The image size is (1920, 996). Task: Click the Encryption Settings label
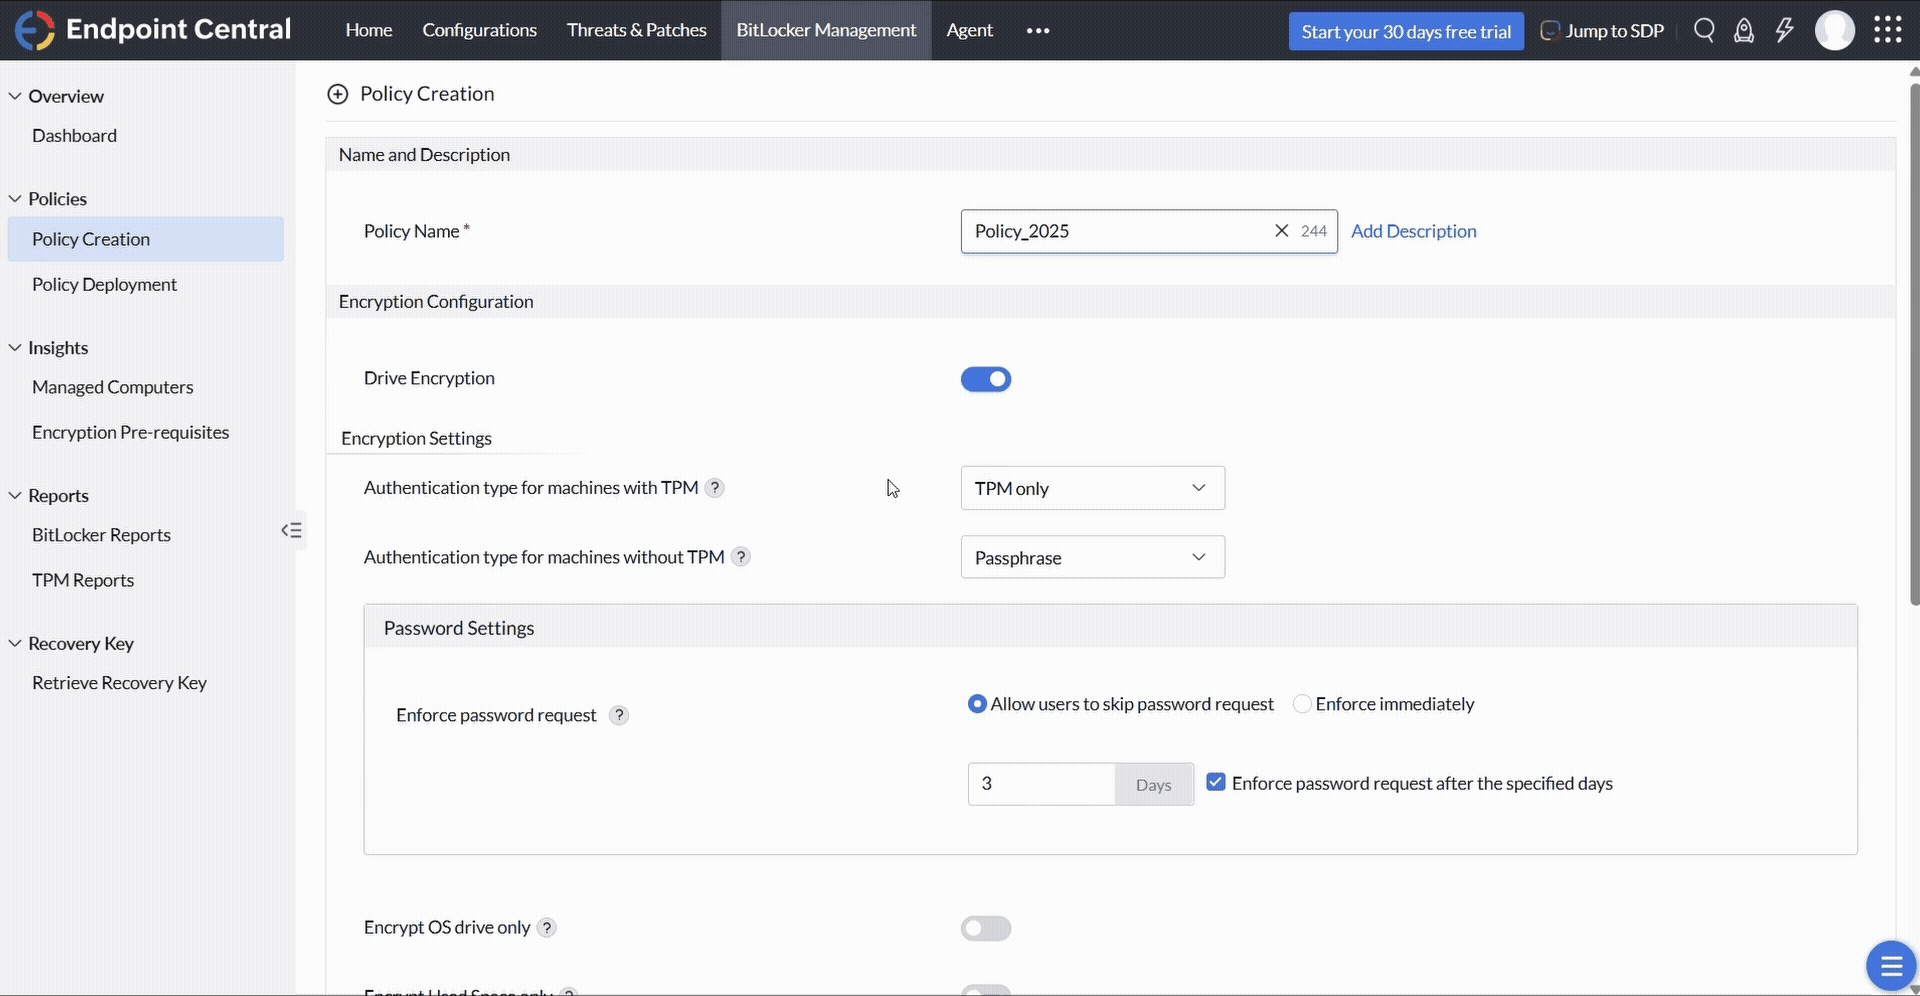coord(416,438)
